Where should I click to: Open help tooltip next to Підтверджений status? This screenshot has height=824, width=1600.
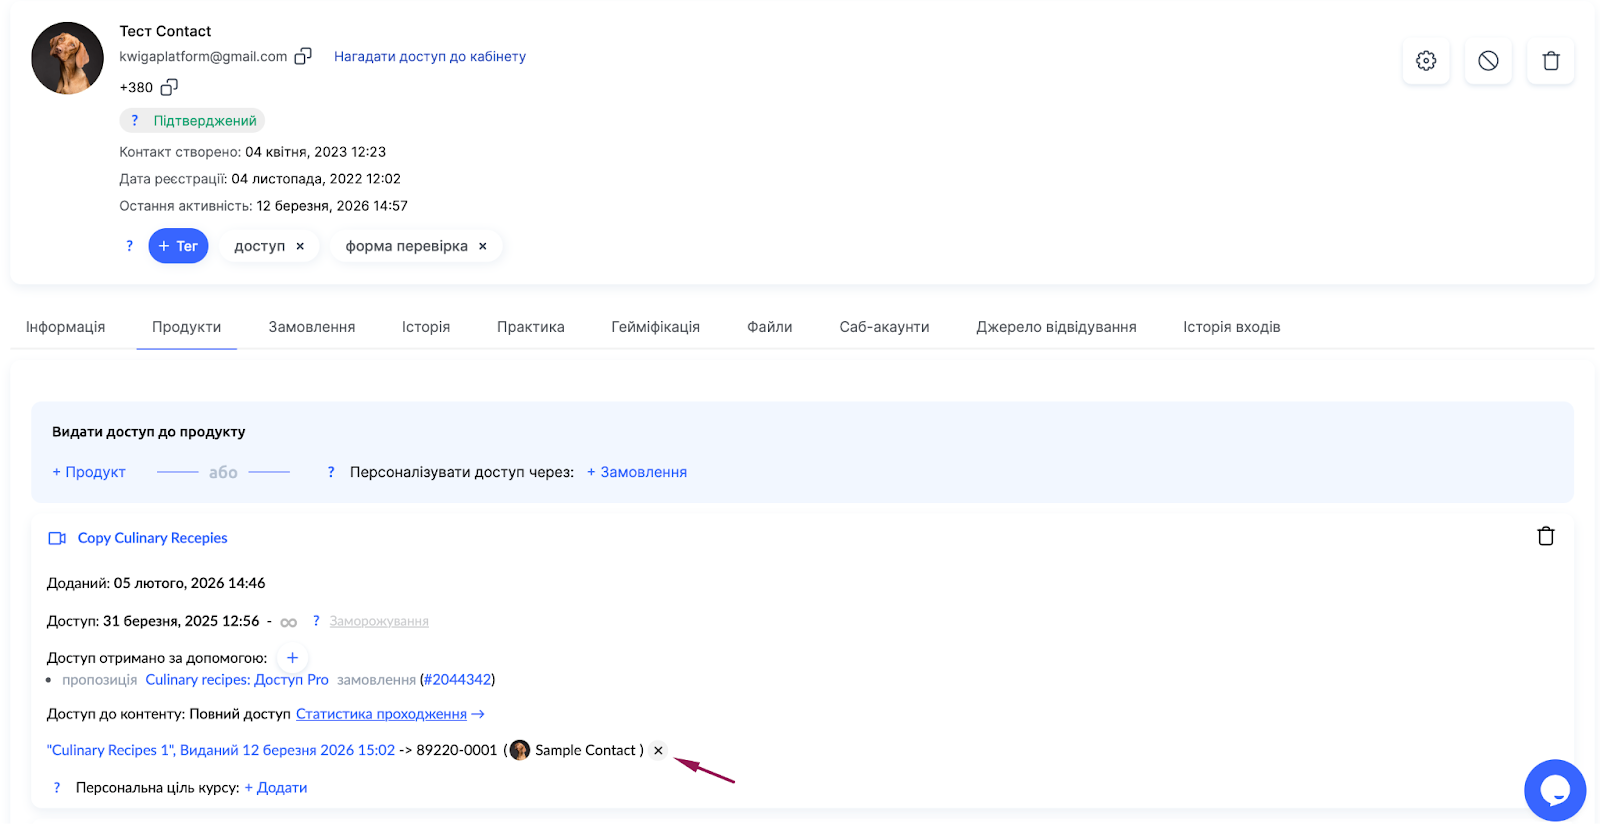(x=135, y=121)
